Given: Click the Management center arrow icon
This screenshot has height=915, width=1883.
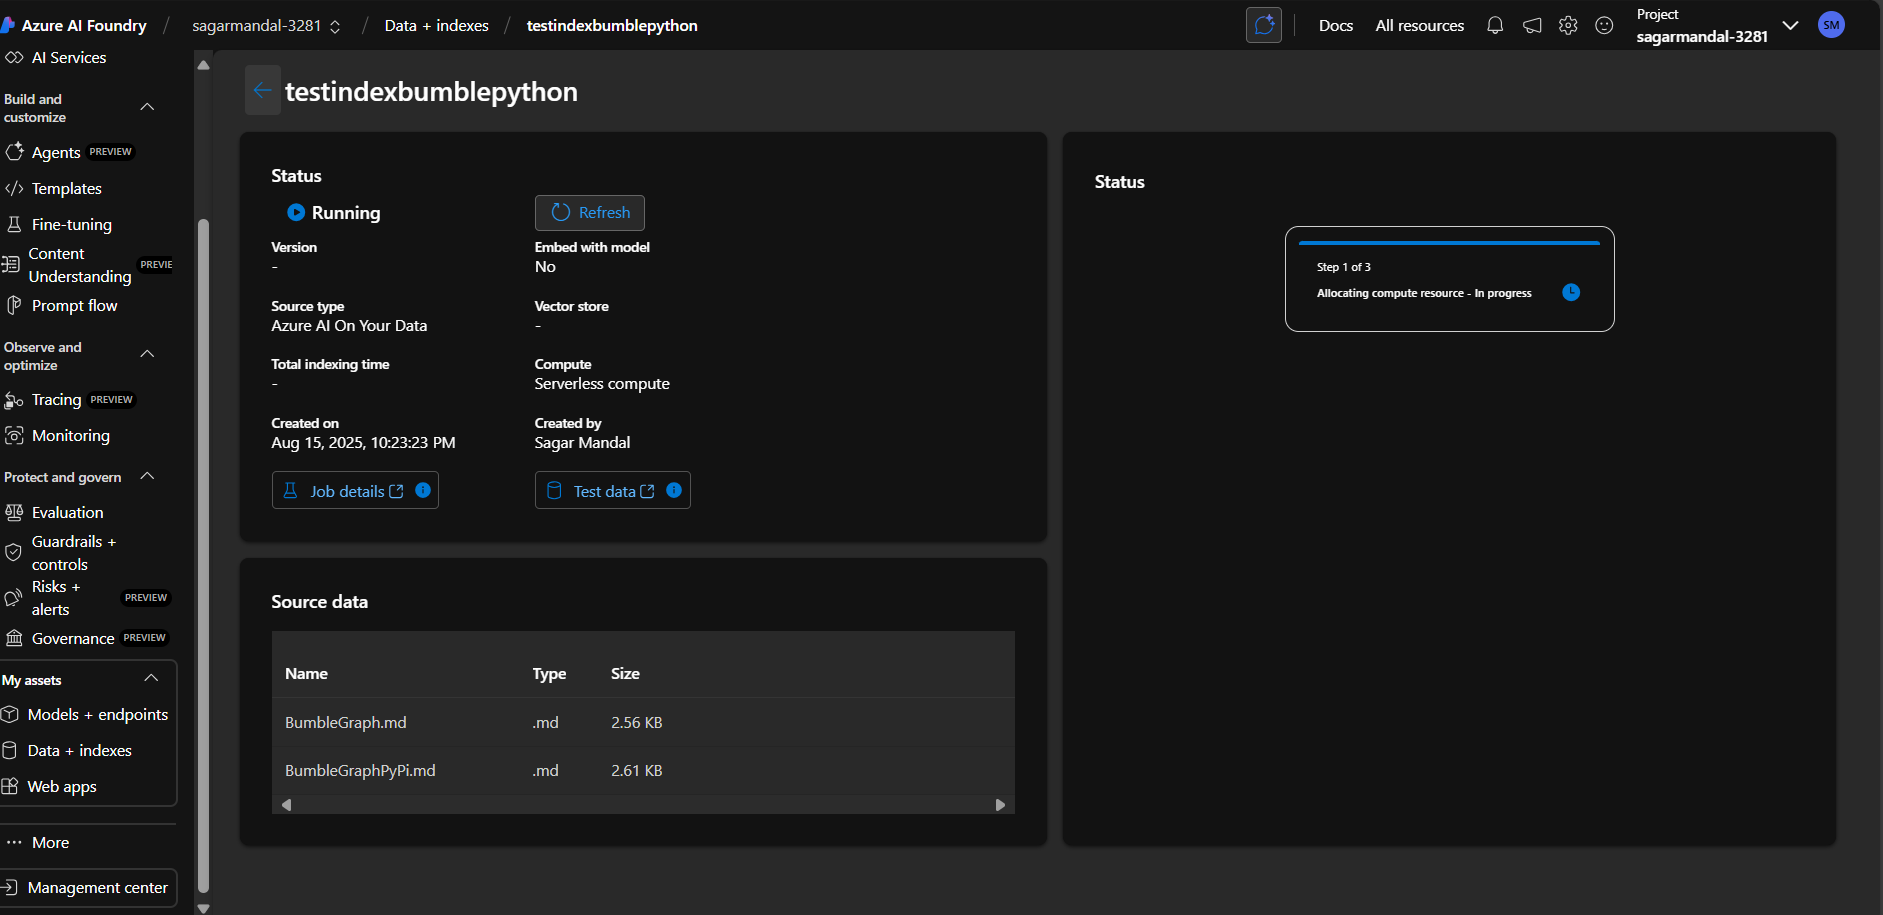Looking at the screenshot, I should coord(10,887).
